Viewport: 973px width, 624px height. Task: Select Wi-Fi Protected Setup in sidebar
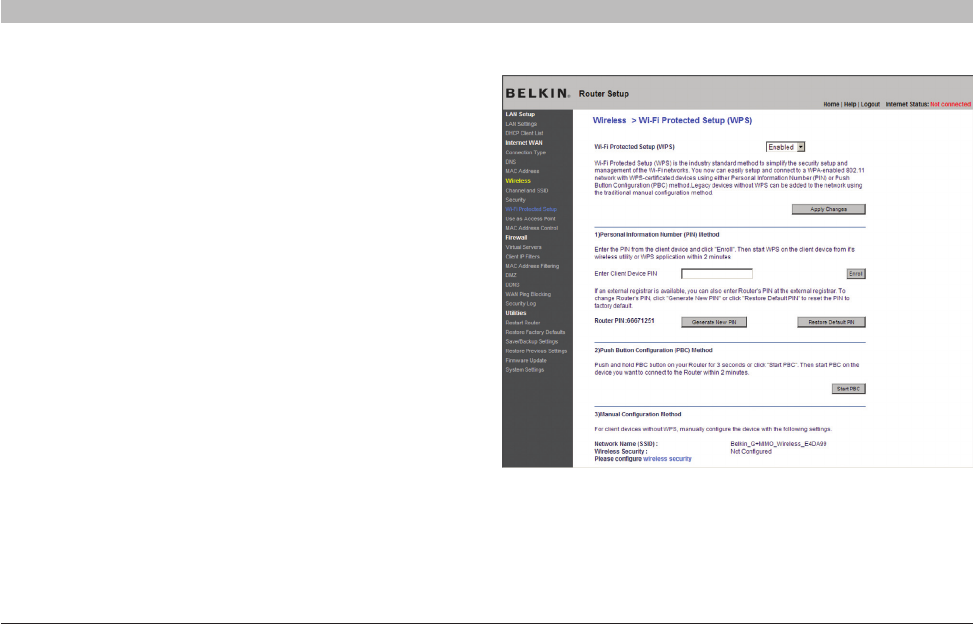(x=531, y=209)
